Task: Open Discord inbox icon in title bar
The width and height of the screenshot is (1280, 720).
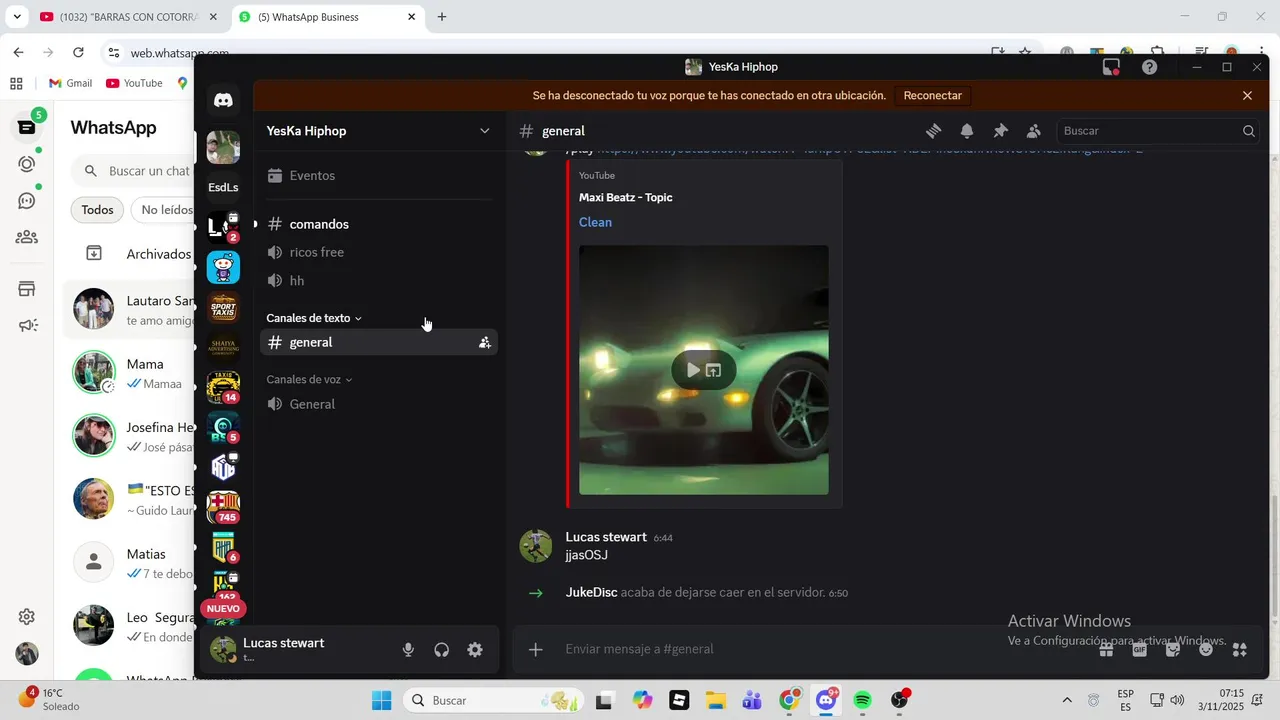Action: pos(1111,67)
